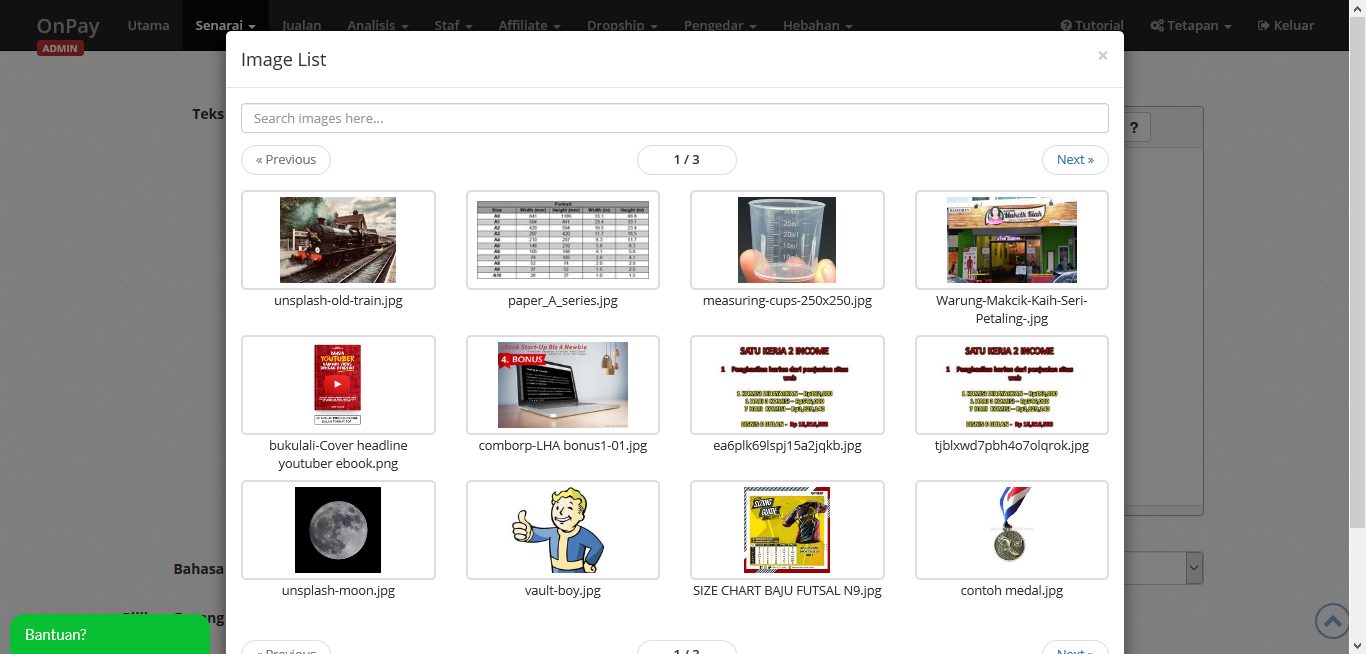Go to the Utama menu item
Viewport: 1366px width, 654px height.
(x=148, y=25)
